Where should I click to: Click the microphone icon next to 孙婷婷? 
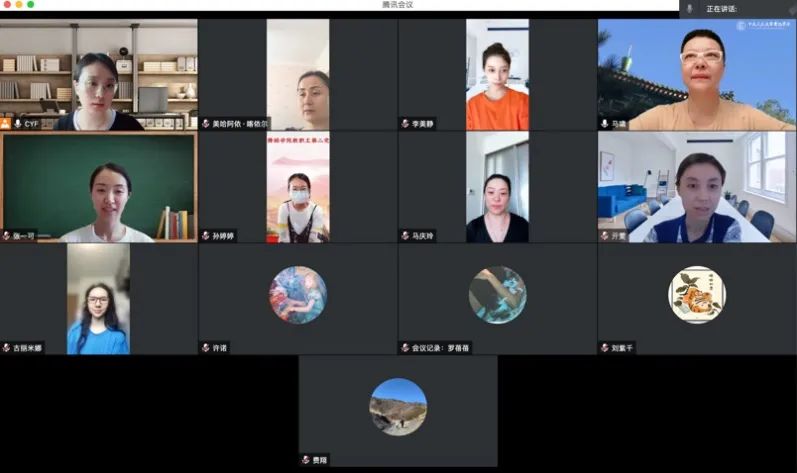click(x=205, y=236)
